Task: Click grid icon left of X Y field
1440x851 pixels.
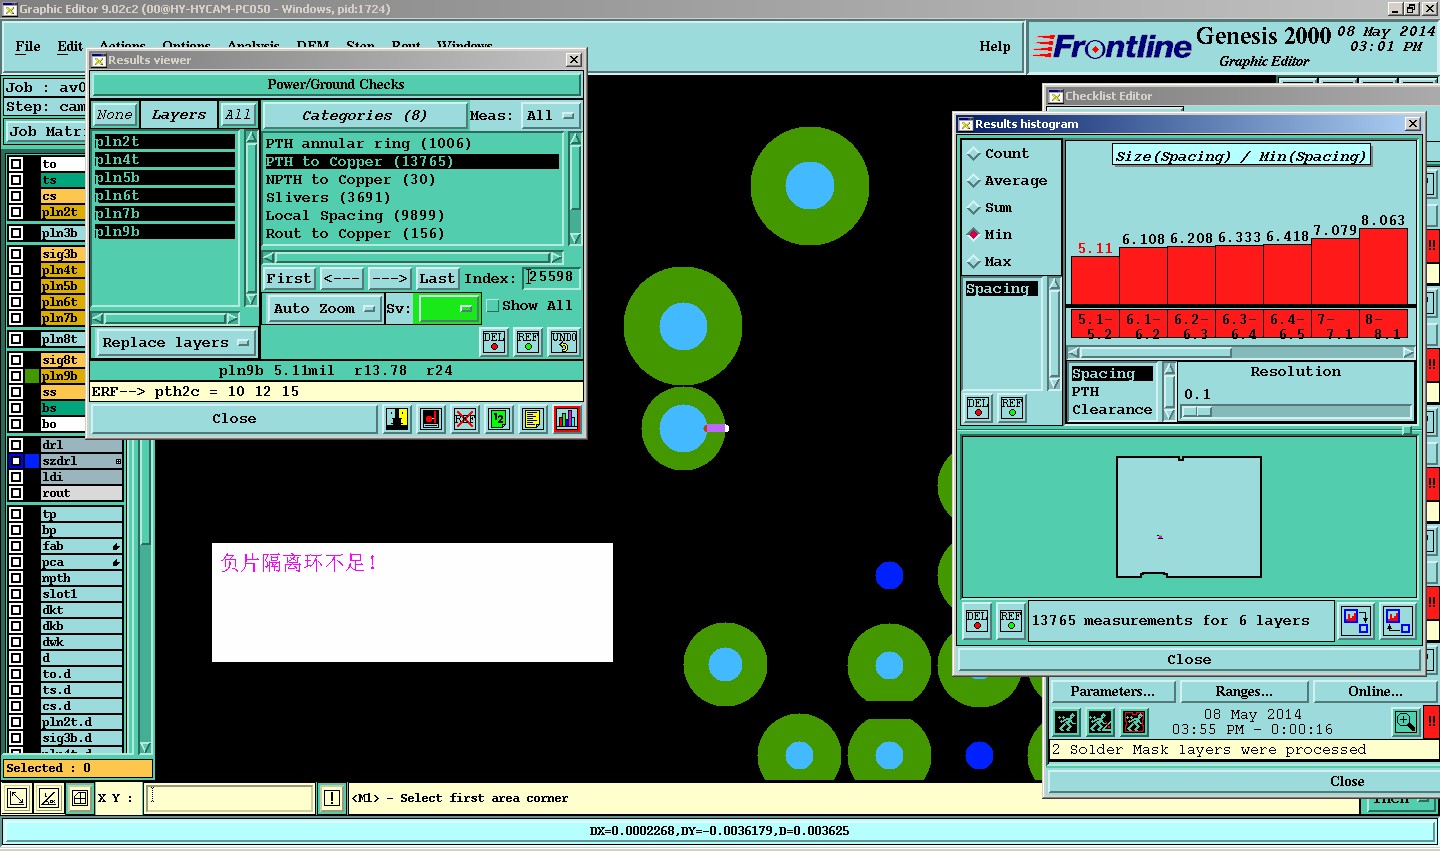Action: tap(79, 798)
